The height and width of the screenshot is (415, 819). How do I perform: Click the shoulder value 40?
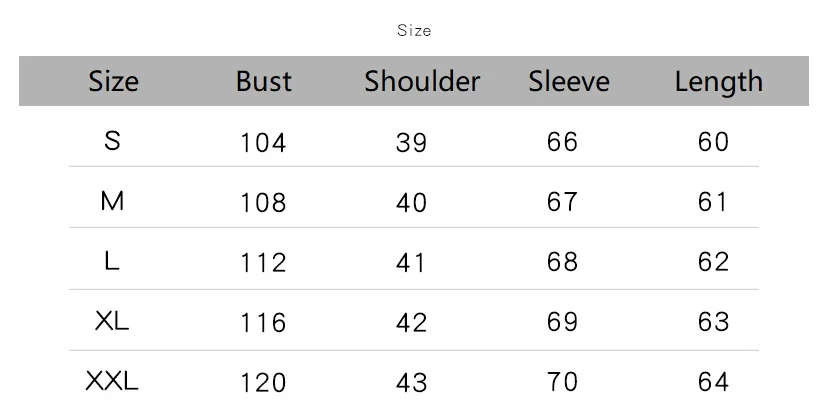(x=411, y=203)
